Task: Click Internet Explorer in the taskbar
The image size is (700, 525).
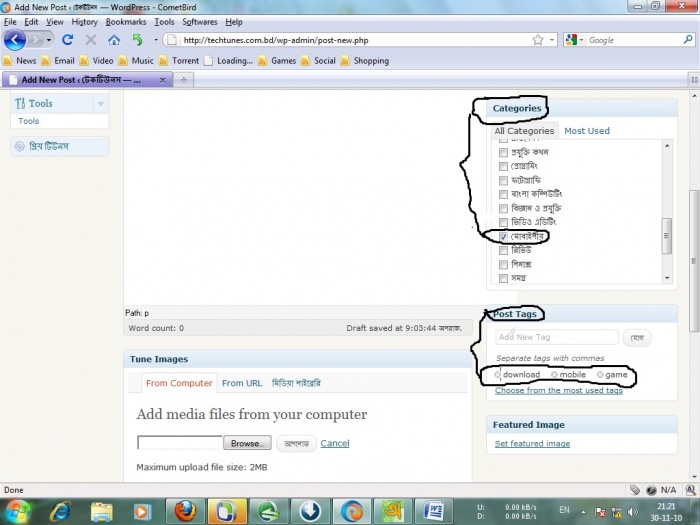Action: pos(60,511)
